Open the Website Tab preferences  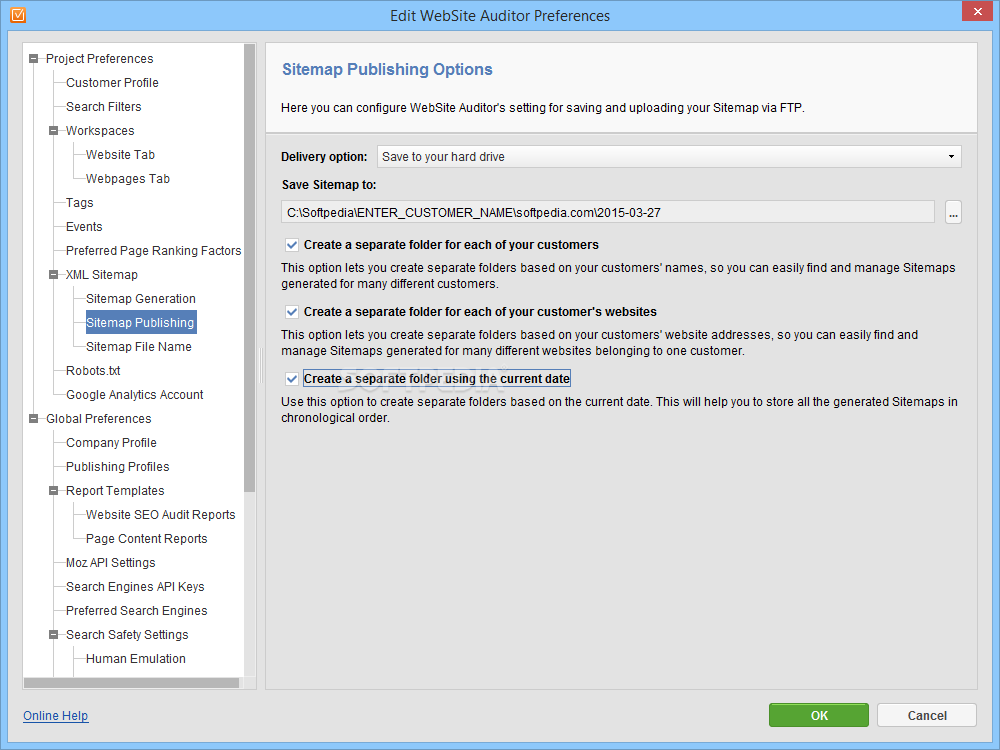point(120,155)
